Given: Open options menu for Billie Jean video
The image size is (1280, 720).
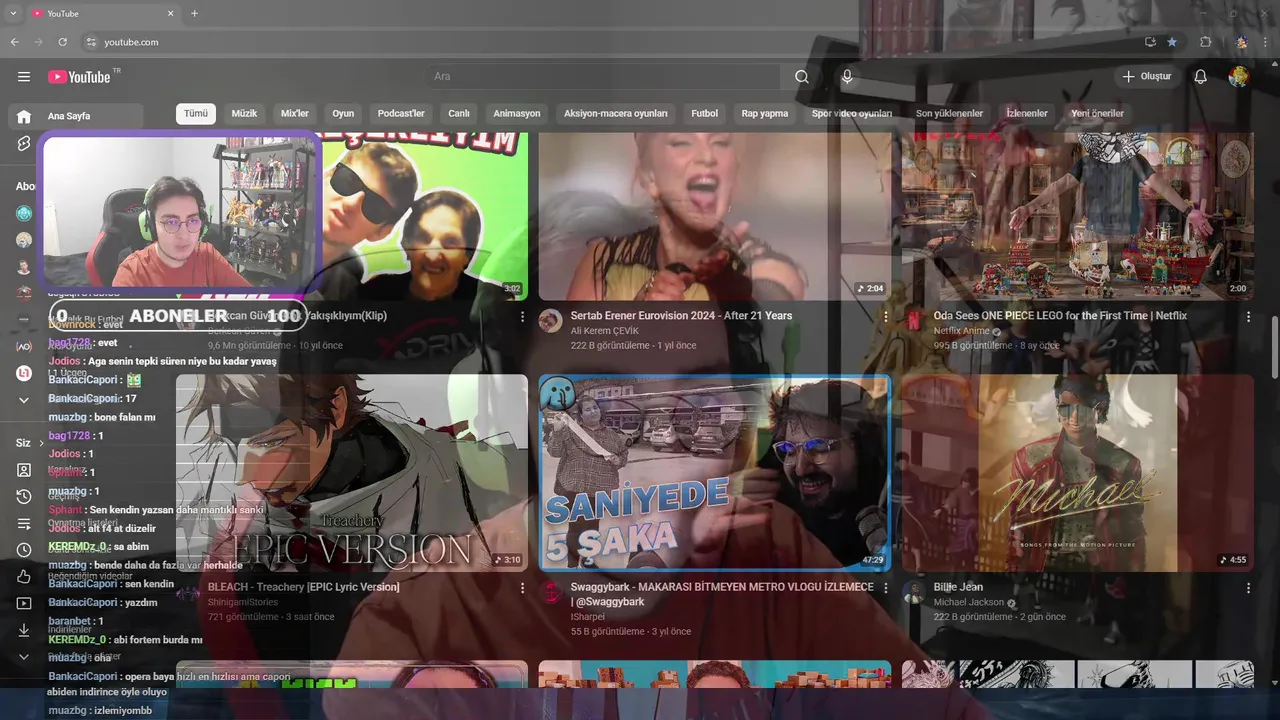Looking at the screenshot, I should 1248,588.
